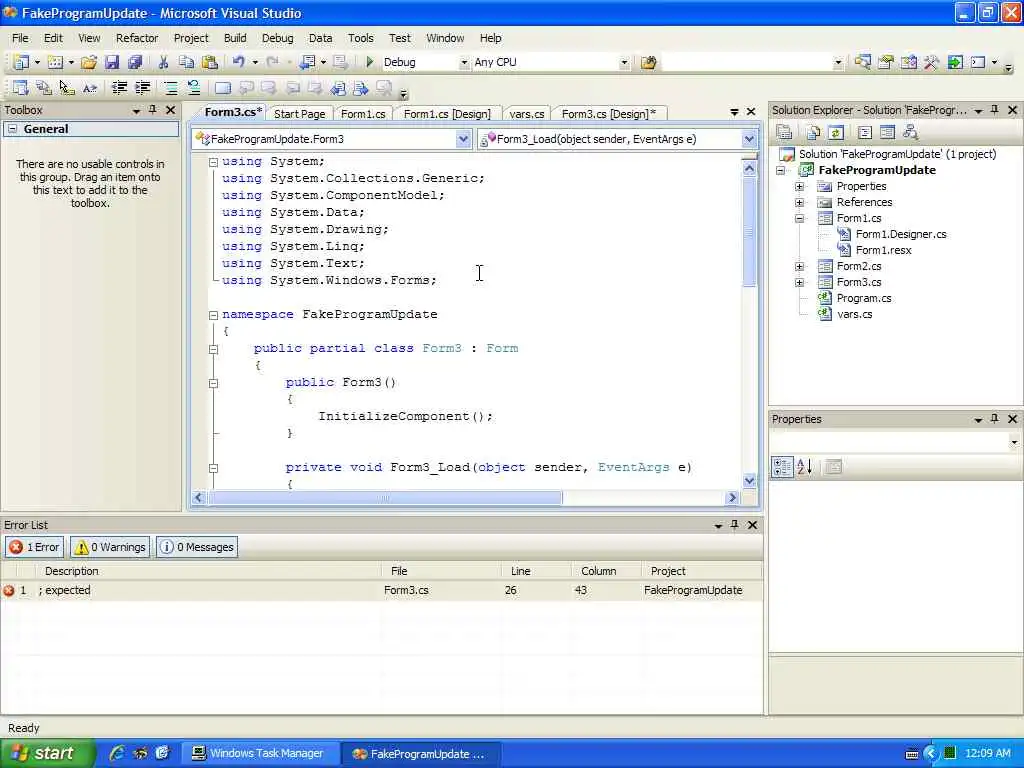The height and width of the screenshot is (768, 1024).
Task: Open the Toolbox icon with crossed tools
Action: [931, 62]
